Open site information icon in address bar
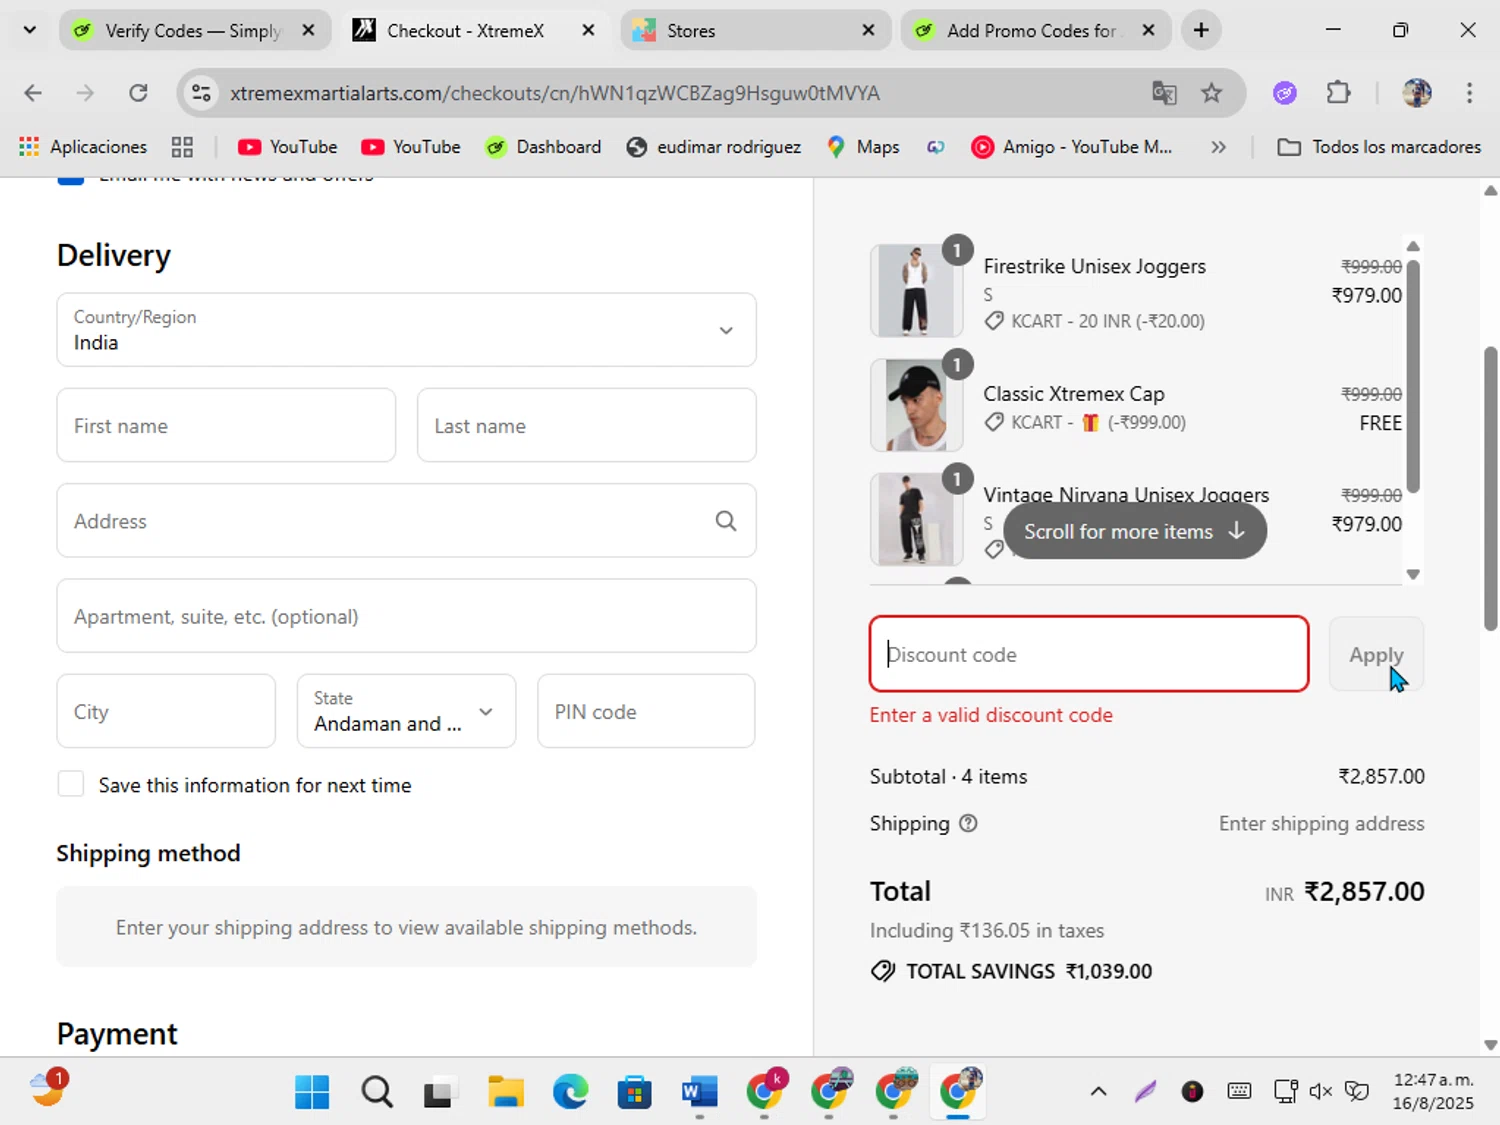This screenshot has height=1125, width=1500. pyautogui.click(x=201, y=93)
